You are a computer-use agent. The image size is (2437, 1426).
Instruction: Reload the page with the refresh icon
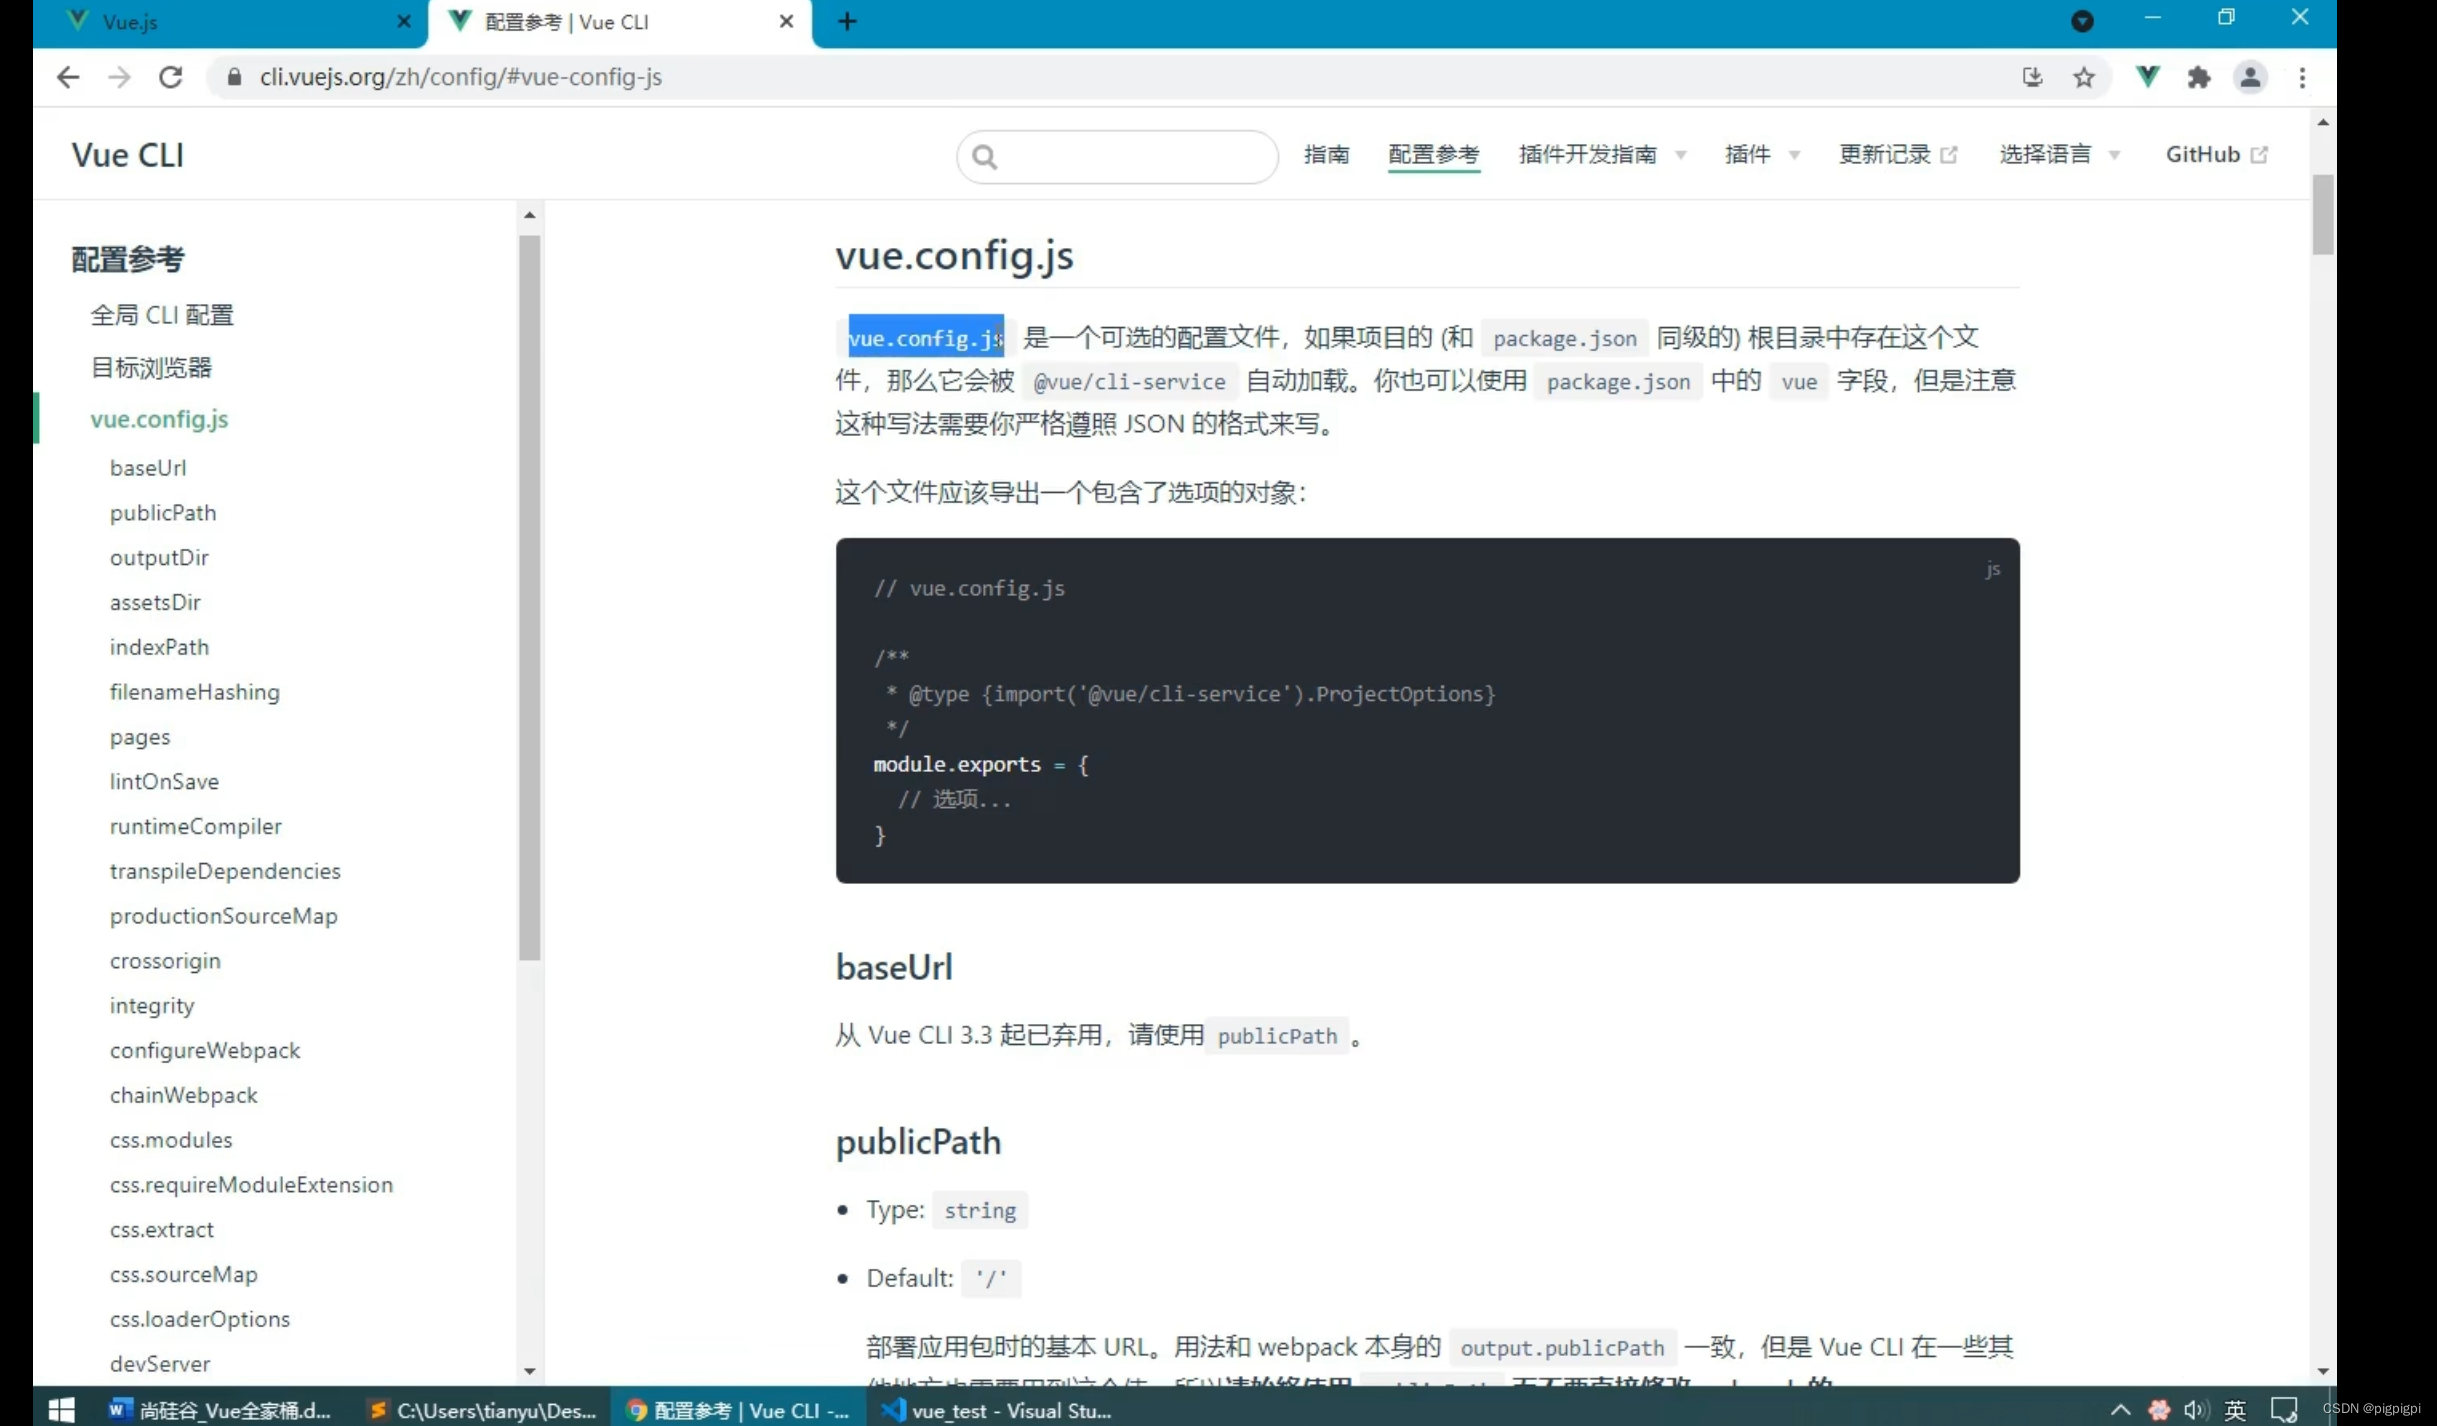pos(171,77)
